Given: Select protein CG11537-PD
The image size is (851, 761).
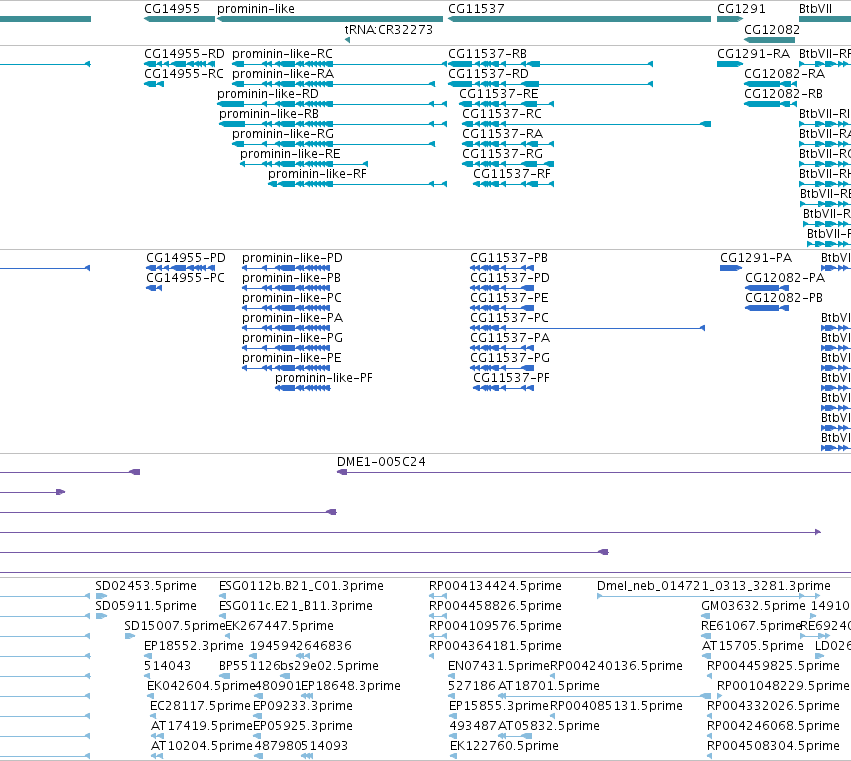Looking at the screenshot, I should [x=502, y=288].
